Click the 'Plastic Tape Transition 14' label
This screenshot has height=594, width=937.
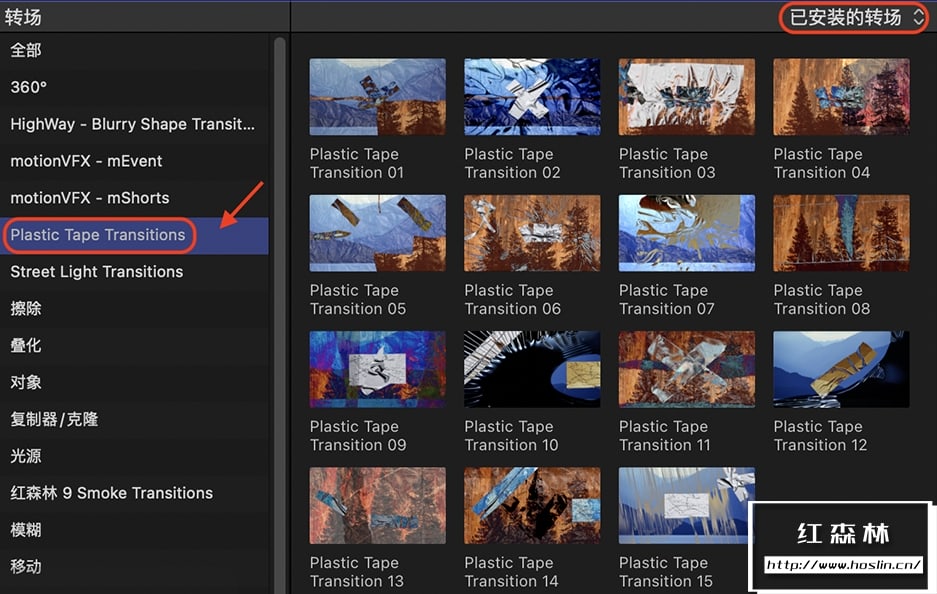511,572
